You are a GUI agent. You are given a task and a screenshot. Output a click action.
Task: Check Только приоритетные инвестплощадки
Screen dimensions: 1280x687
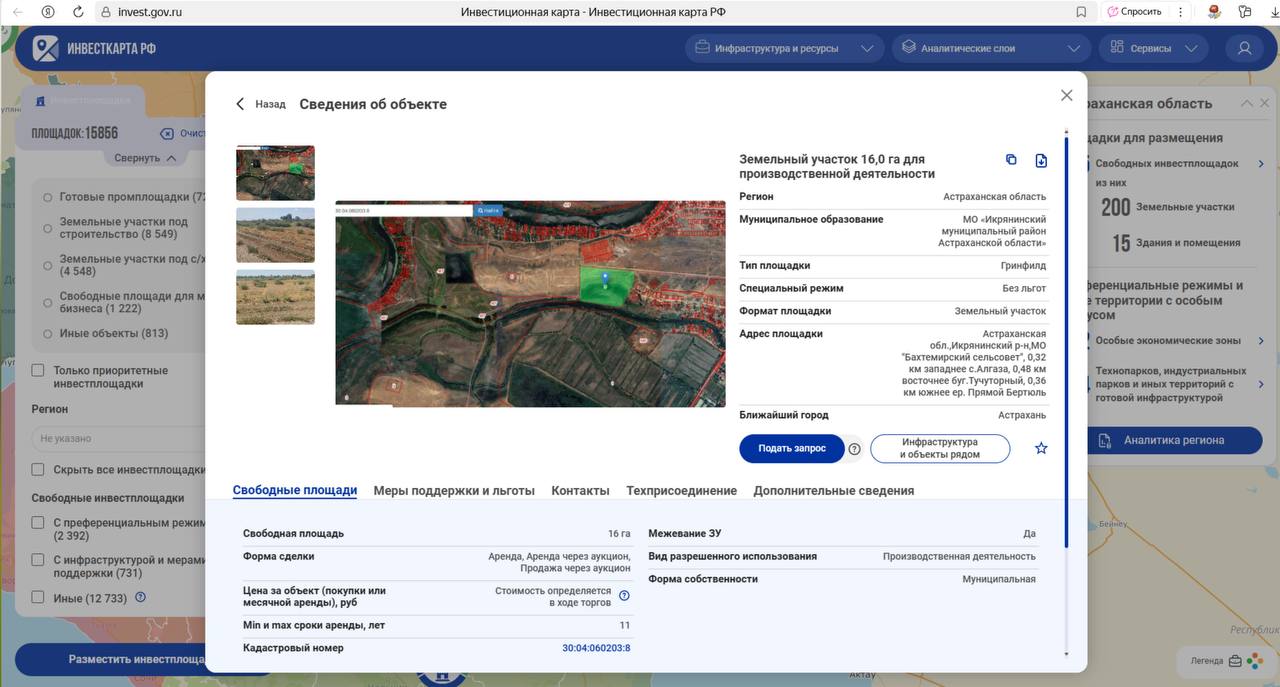[38, 371]
